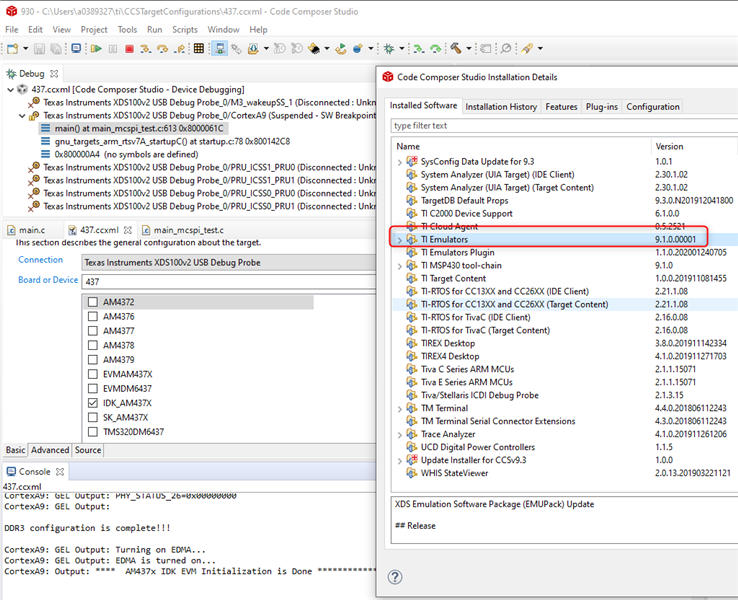The image size is (738, 600).
Task: Open the File menu
Action: pos(12,30)
